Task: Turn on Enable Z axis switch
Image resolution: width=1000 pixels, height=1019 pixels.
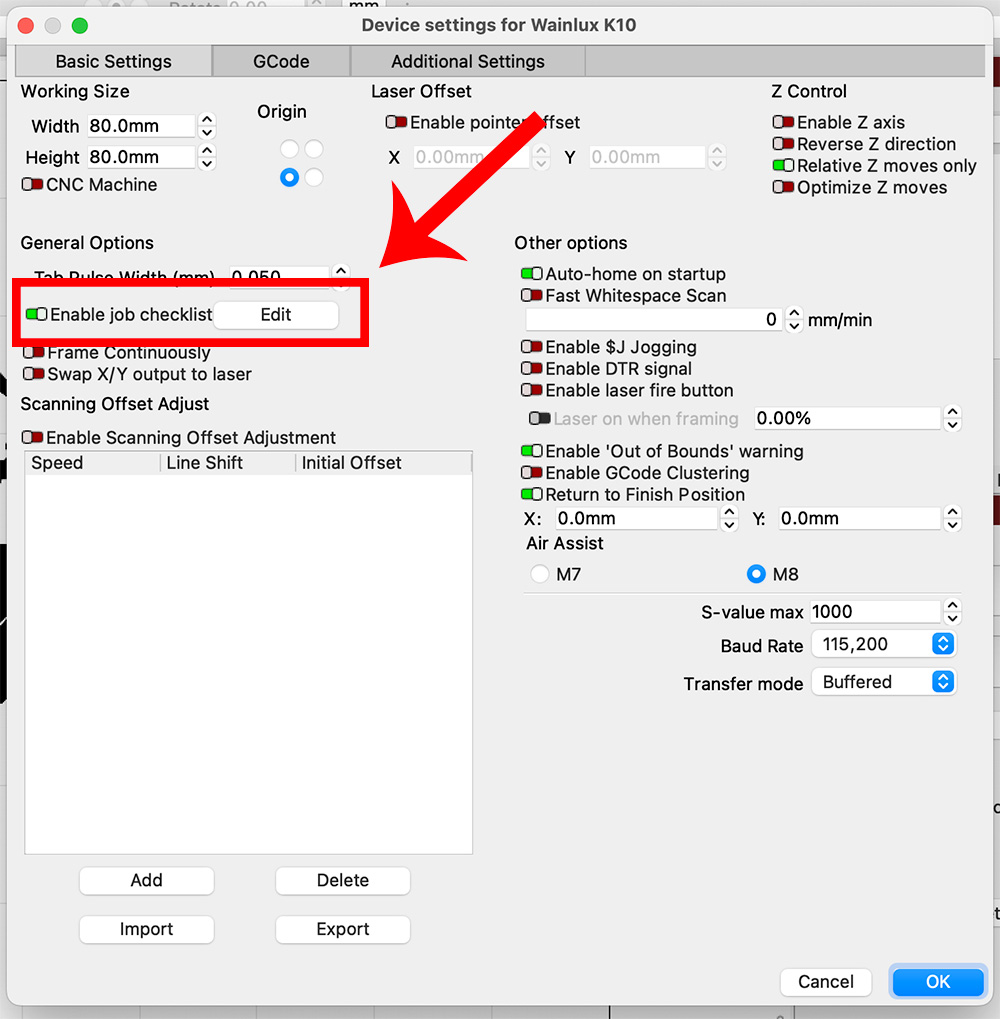Action: click(x=783, y=122)
